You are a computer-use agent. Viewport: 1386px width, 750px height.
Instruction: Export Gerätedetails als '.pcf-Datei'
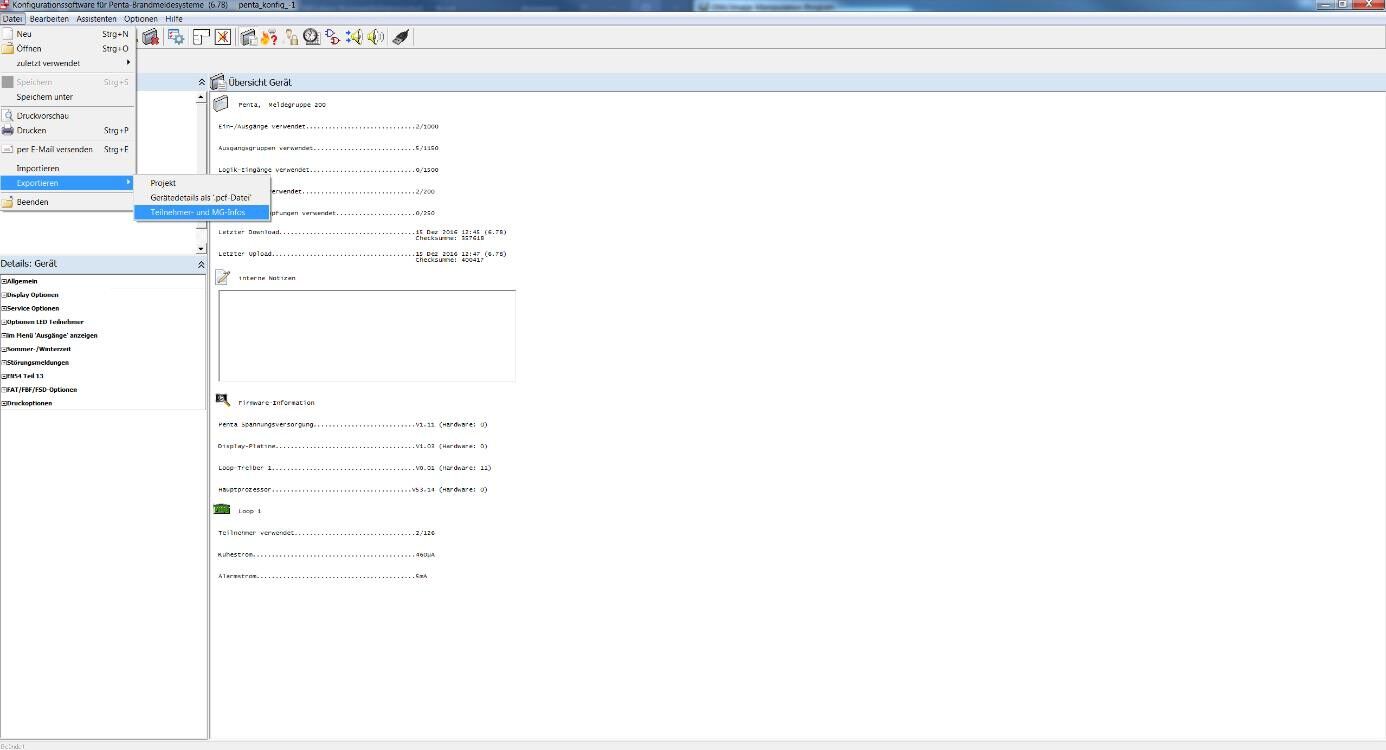click(203, 197)
